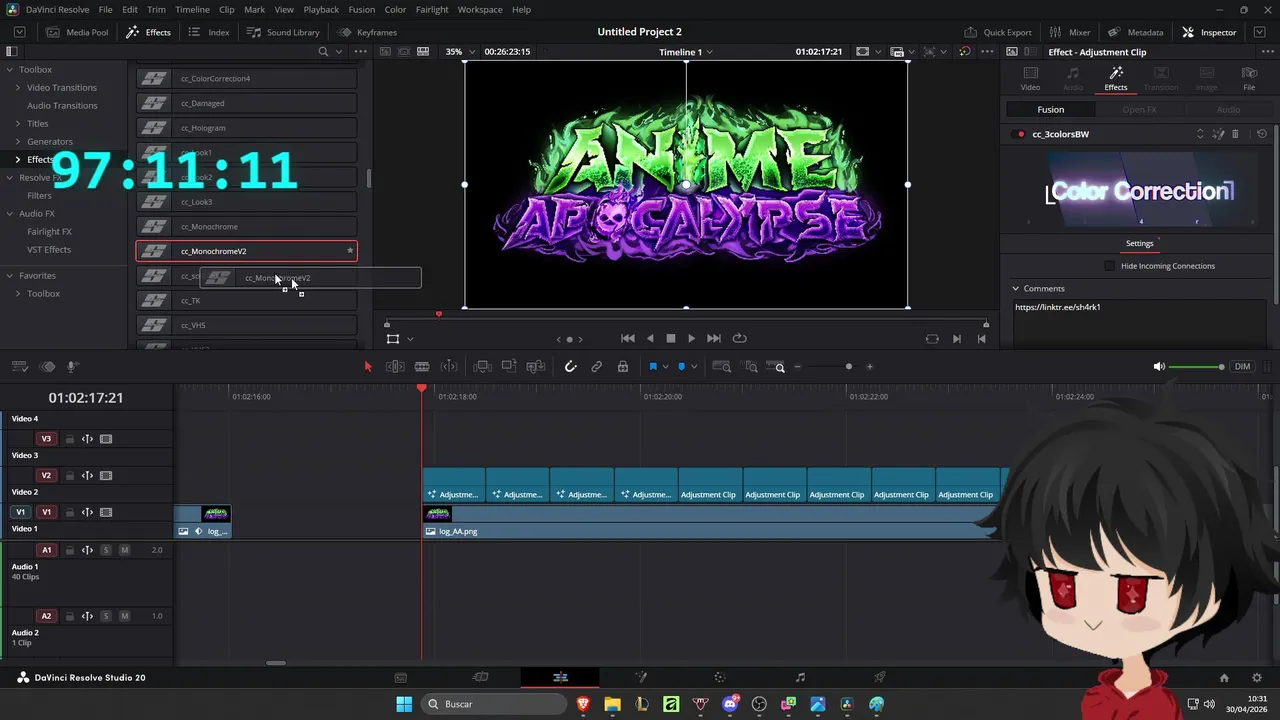Click the Comments text field
The width and height of the screenshot is (1280, 720).
click(1139, 322)
